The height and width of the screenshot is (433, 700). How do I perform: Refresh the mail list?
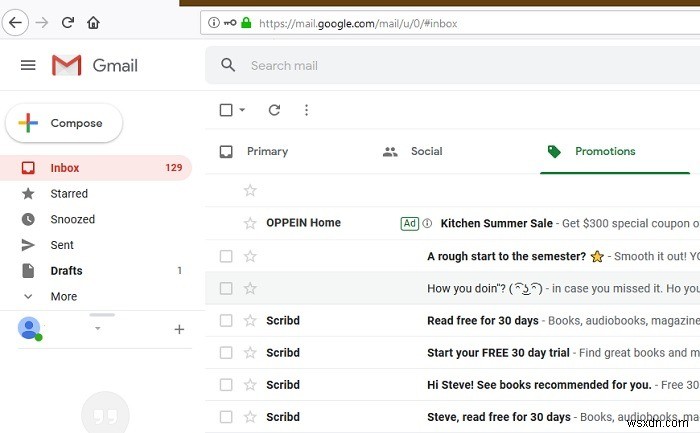274,110
